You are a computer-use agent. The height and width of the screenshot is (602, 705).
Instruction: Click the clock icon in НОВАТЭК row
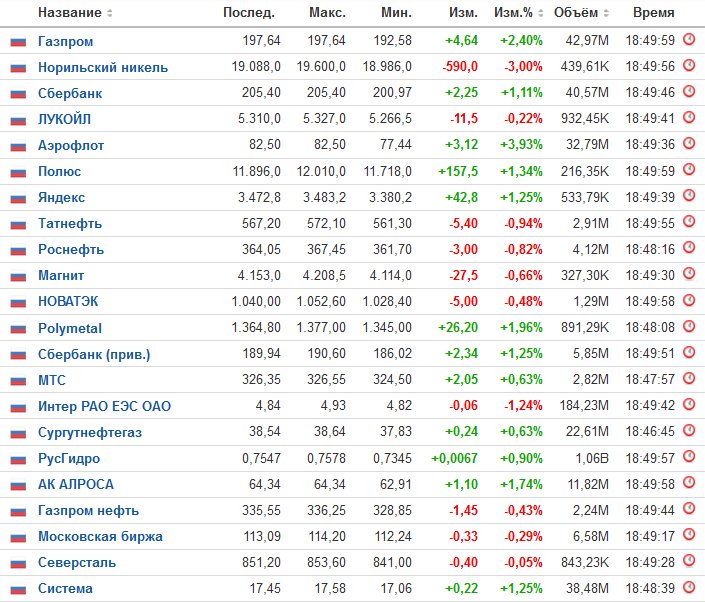click(689, 300)
